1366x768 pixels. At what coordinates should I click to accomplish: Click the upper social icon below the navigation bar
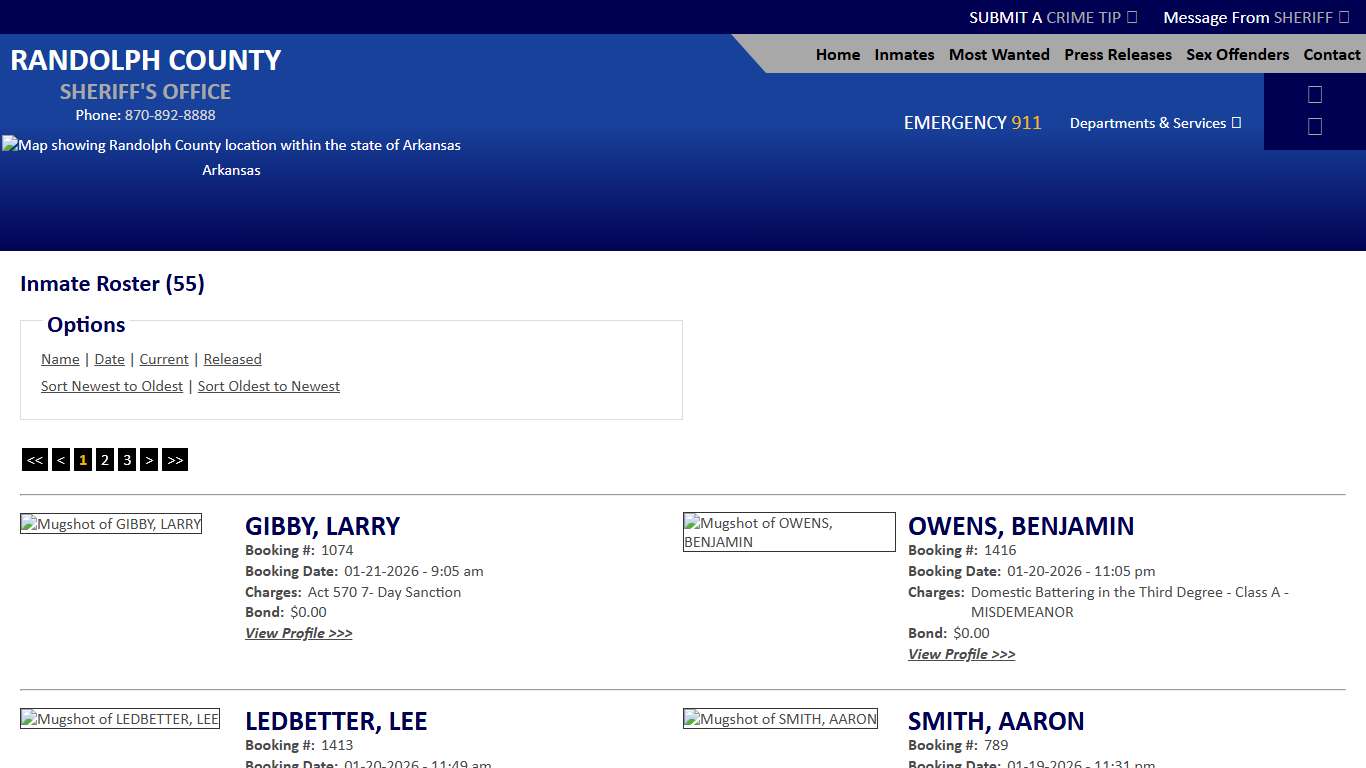coord(1314,93)
